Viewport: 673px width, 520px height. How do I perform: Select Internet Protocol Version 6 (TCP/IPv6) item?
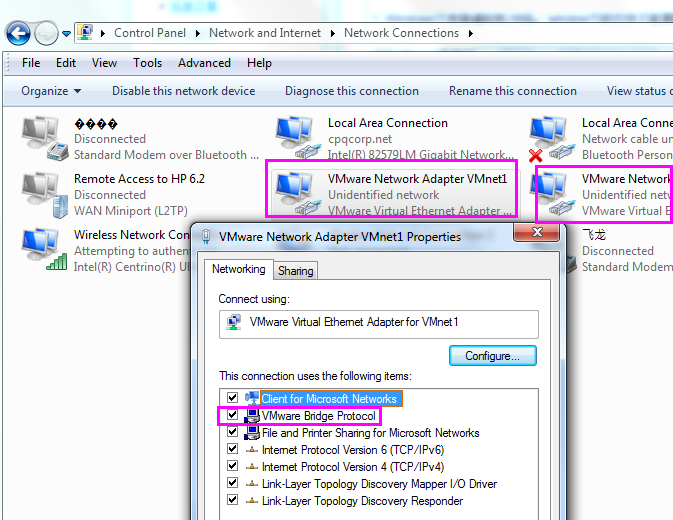pos(353,450)
